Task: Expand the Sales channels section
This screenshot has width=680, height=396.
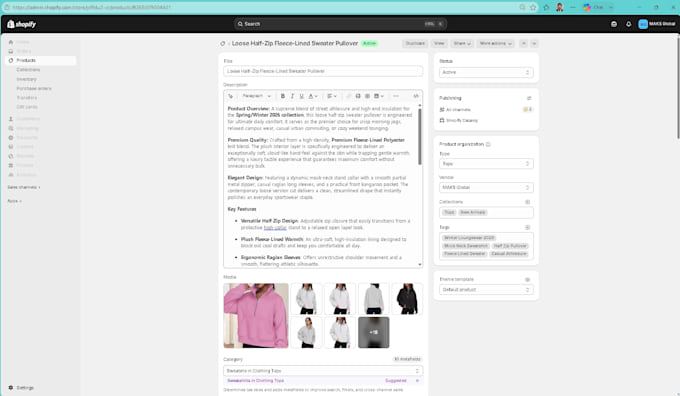Action: tap(24, 187)
